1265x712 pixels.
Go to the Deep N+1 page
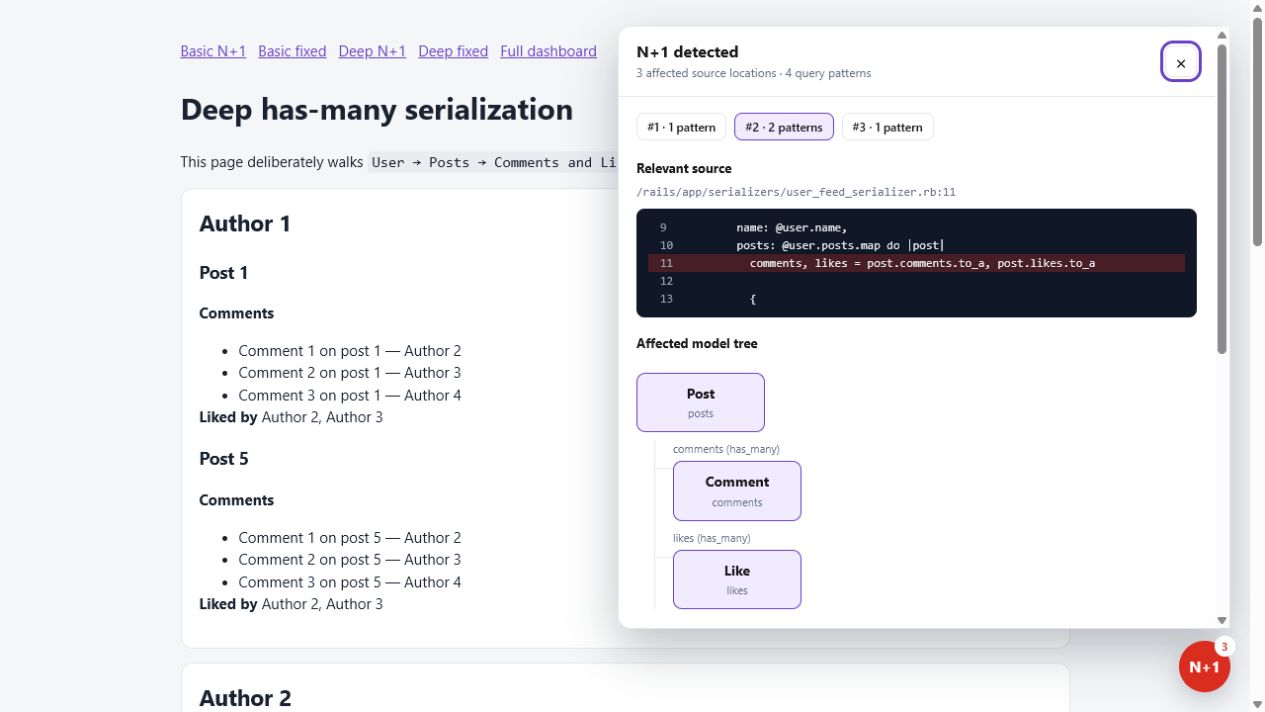[x=372, y=51]
